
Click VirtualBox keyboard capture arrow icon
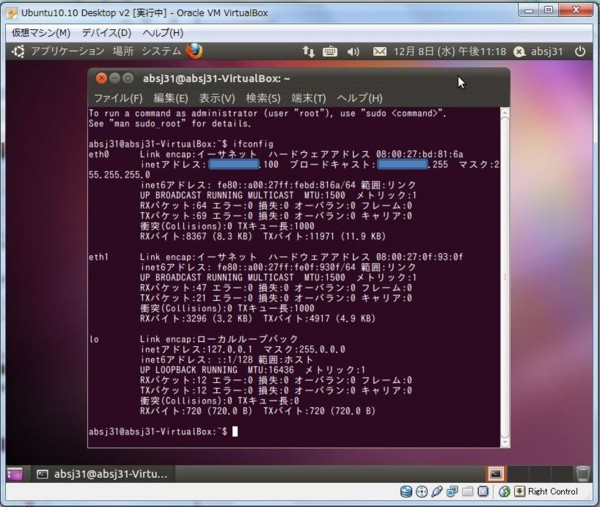click(519, 491)
